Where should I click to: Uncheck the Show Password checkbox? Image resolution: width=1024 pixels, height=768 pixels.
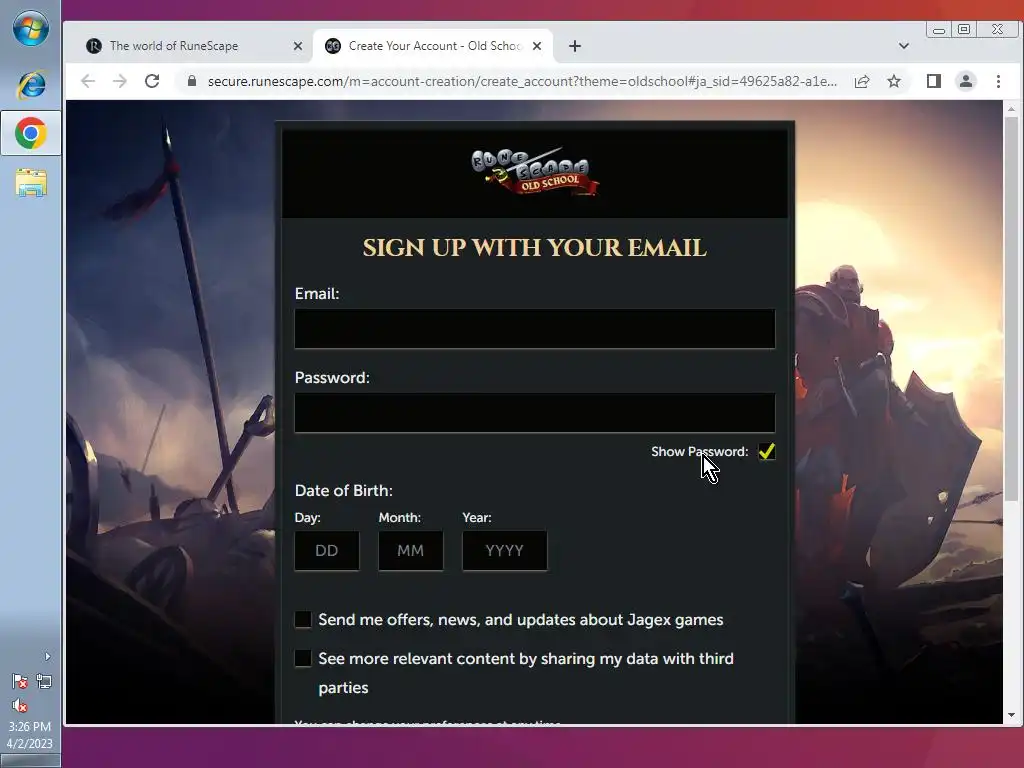tap(767, 451)
